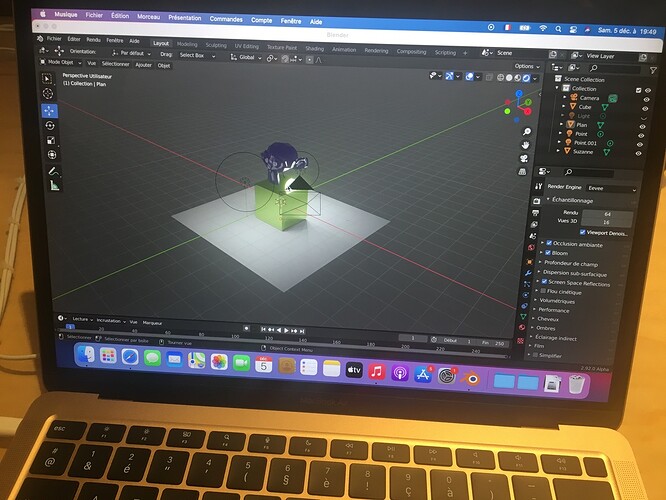
Task: Open the Mode Objet dropdown
Action: point(61,62)
